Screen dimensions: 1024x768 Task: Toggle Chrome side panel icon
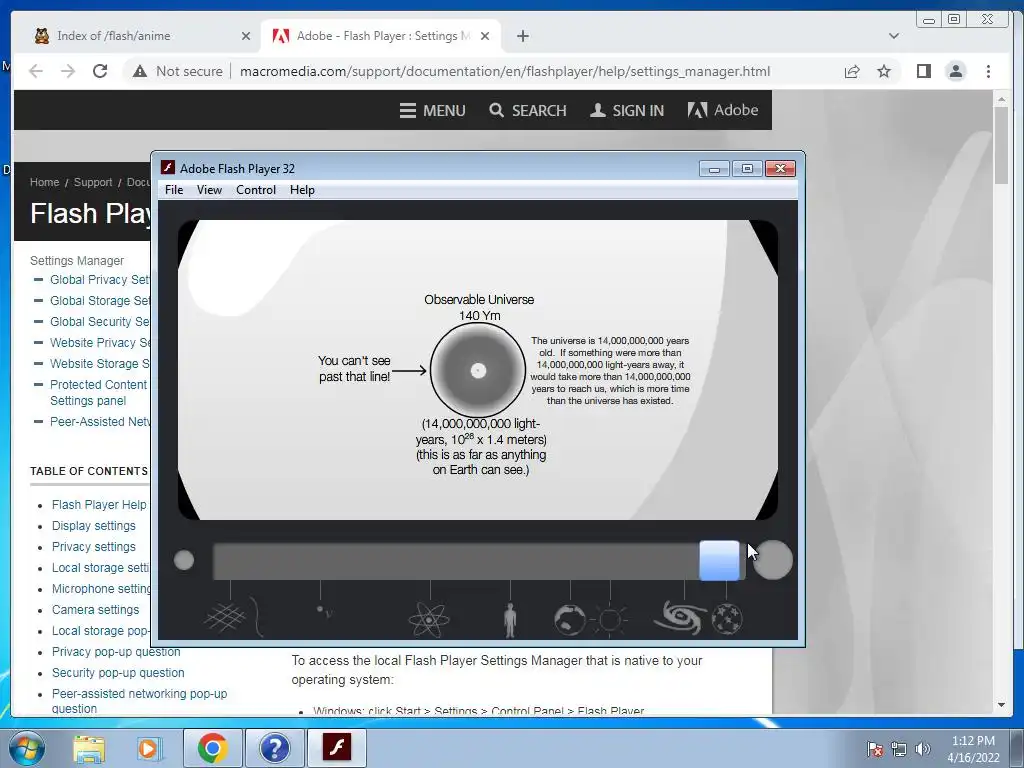coord(923,71)
